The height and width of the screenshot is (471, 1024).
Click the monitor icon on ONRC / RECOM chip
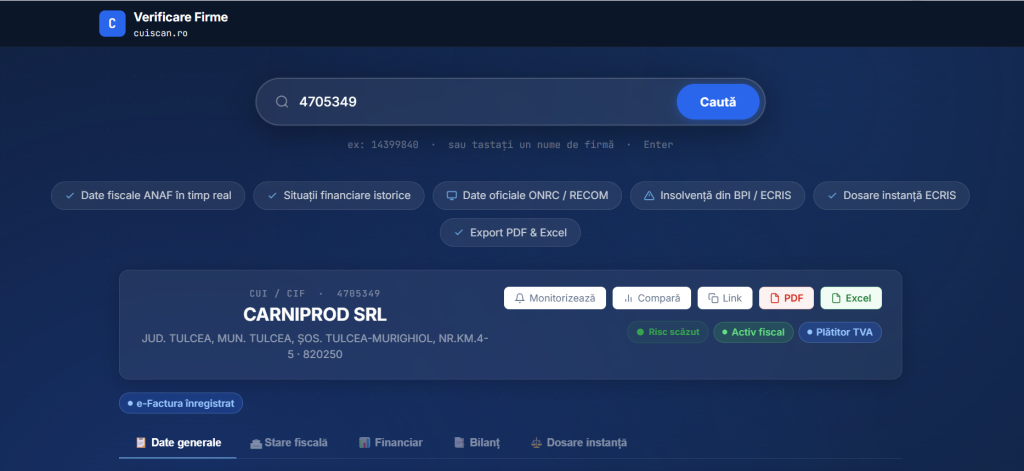pyautogui.click(x=451, y=195)
